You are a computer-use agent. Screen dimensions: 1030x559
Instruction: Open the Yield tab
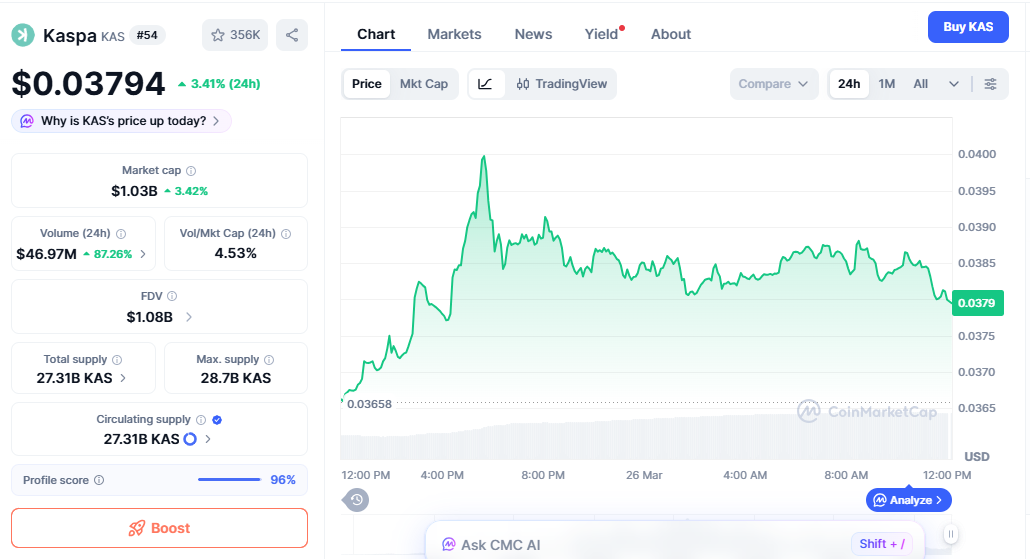tap(602, 34)
